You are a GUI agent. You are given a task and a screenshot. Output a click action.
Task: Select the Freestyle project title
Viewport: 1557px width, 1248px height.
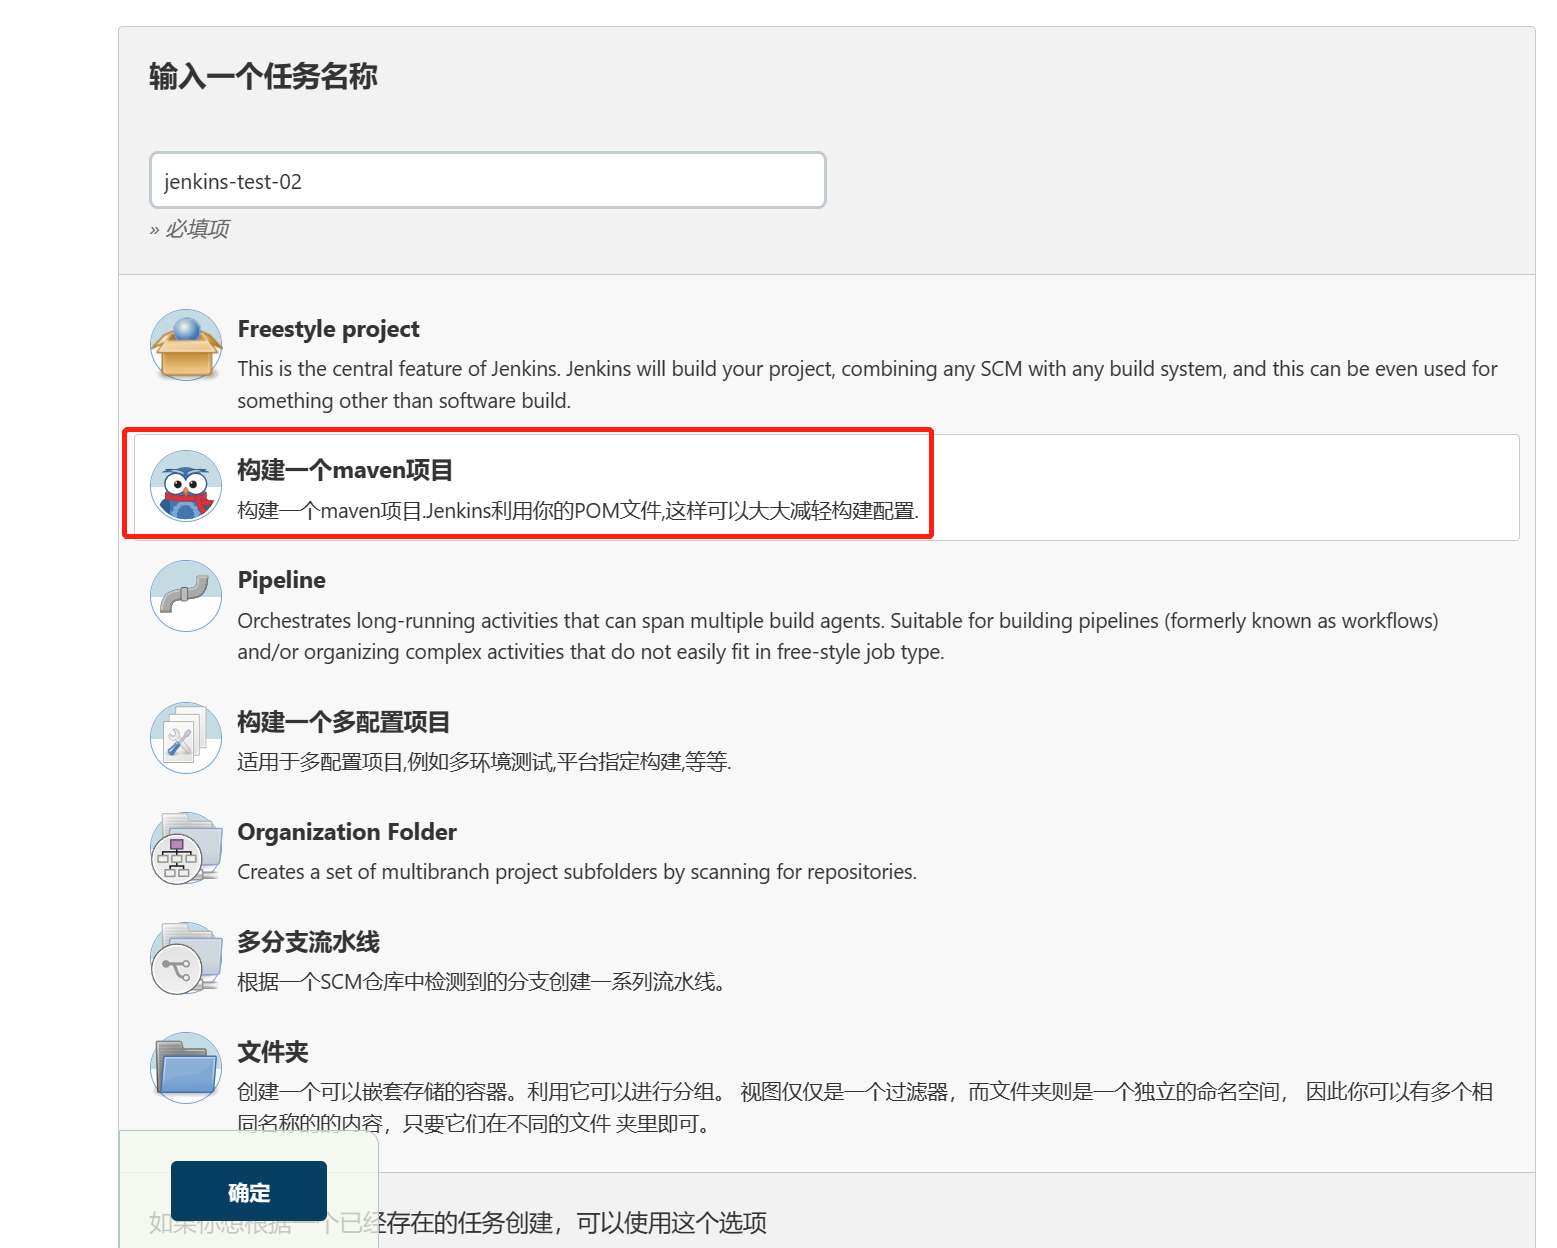pyautogui.click(x=328, y=329)
